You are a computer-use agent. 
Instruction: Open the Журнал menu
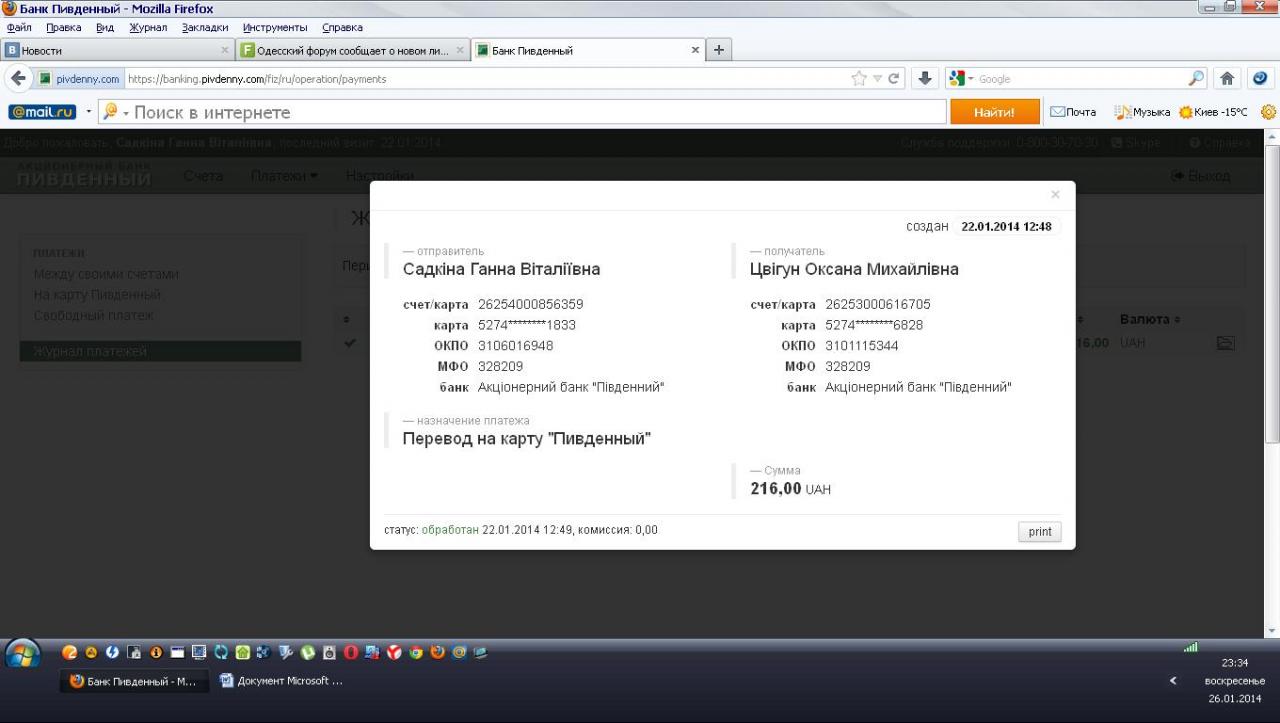click(148, 27)
